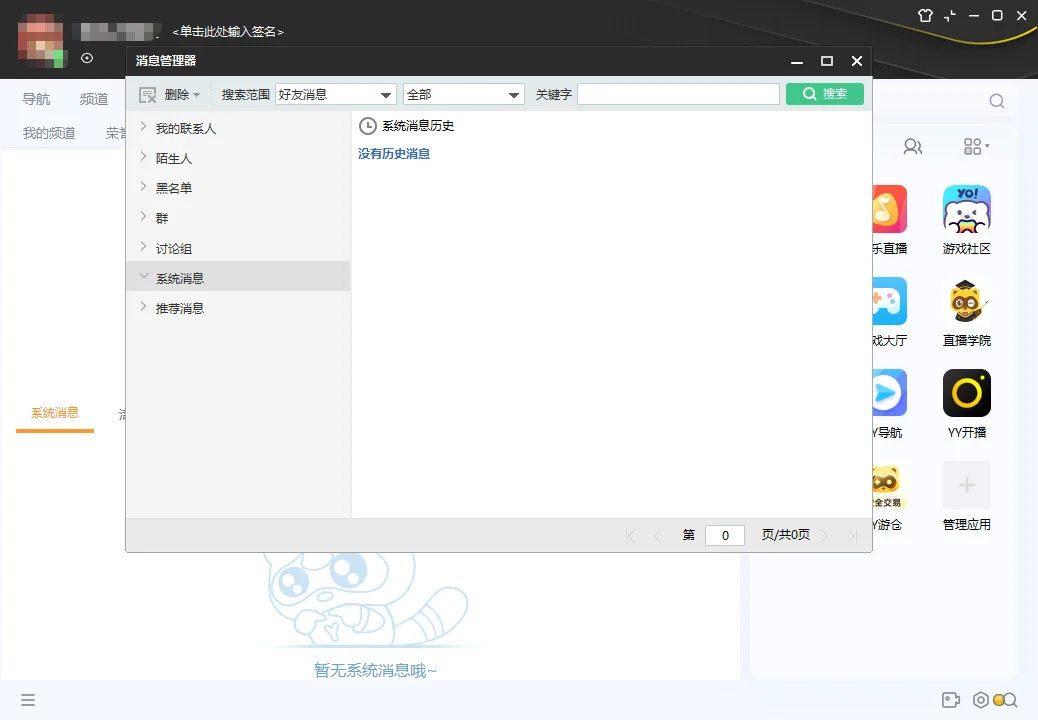The height and width of the screenshot is (720, 1038).
Task: Click the 系统消息历史 heading text
Action: point(418,126)
